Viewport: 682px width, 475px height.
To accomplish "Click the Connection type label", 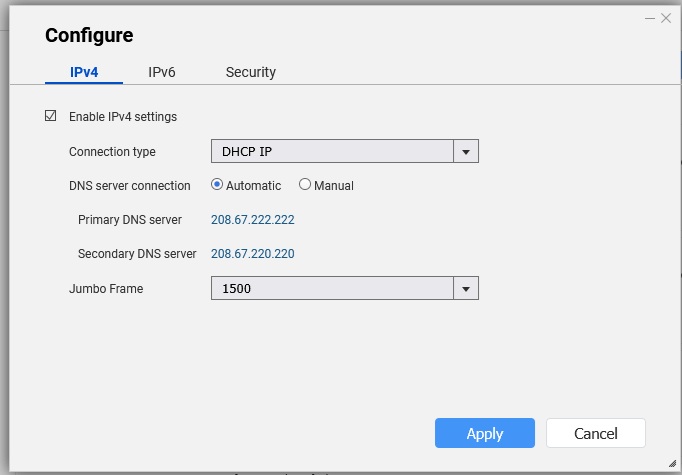I will [112, 152].
